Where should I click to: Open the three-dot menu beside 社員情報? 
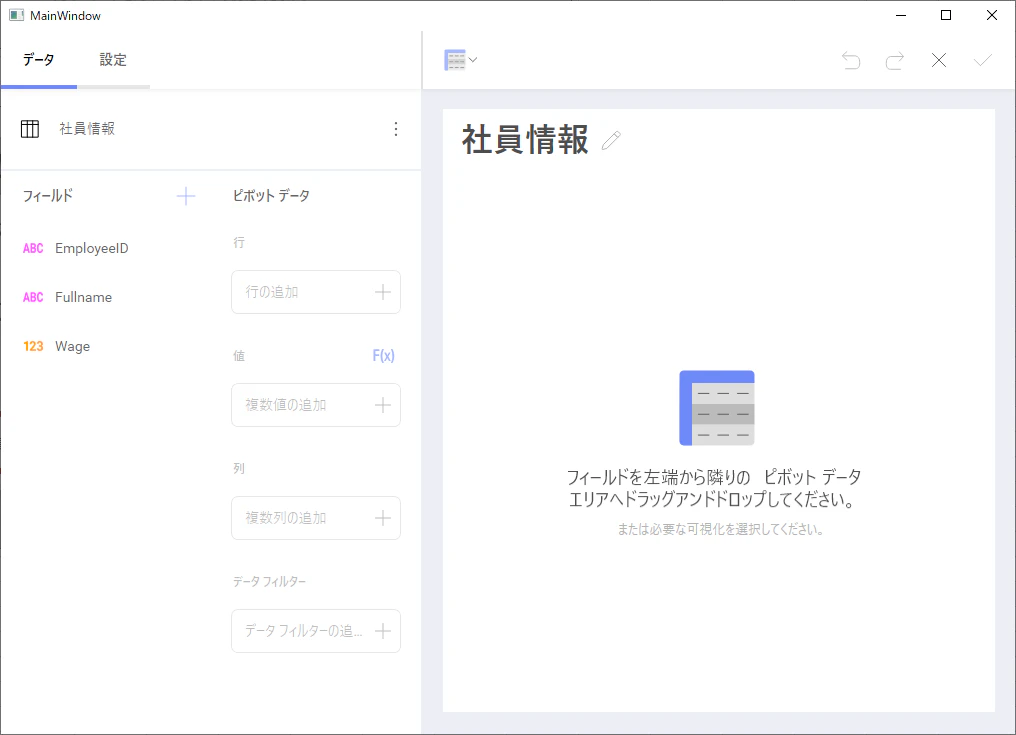tap(396, 129)
